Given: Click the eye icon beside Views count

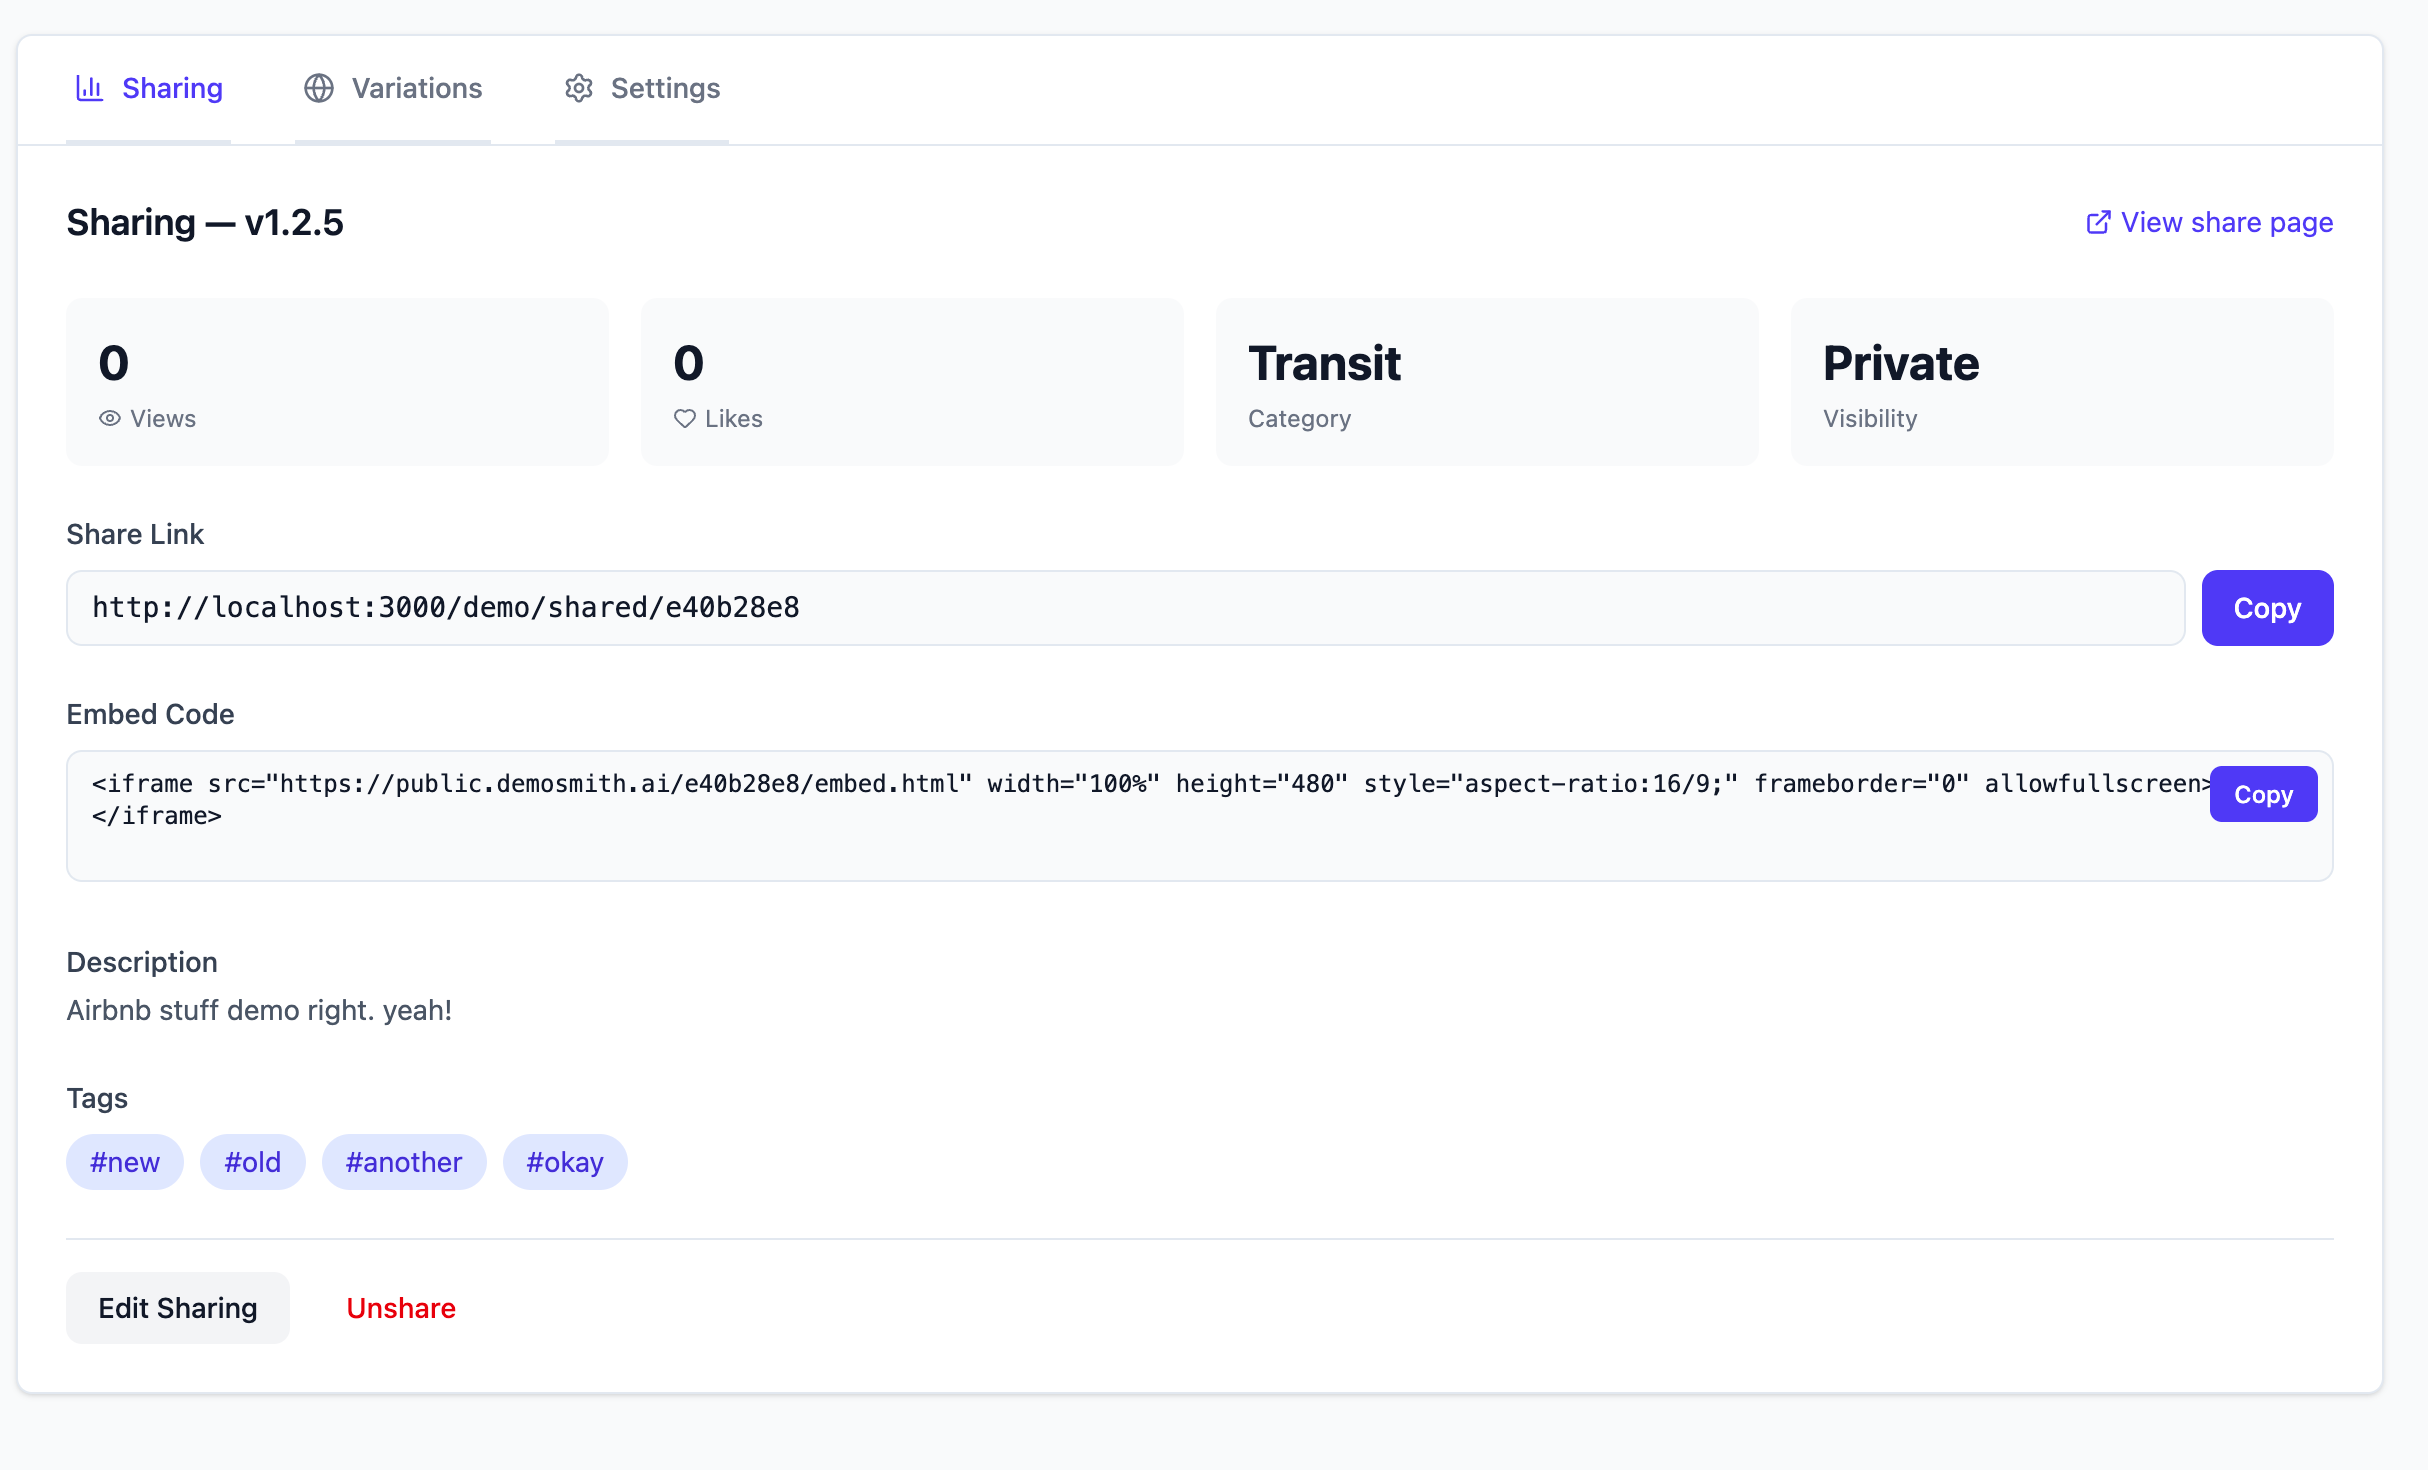Looking at the screenshot, I should point(108,419).
